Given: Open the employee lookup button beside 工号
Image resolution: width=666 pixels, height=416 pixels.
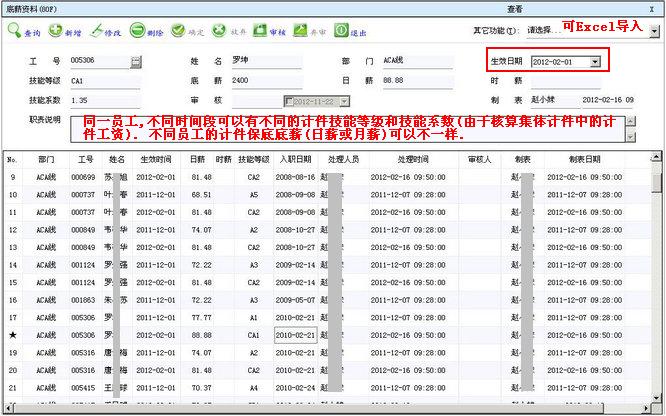Looking at the screenshot, I should click(x=136, y=62).
